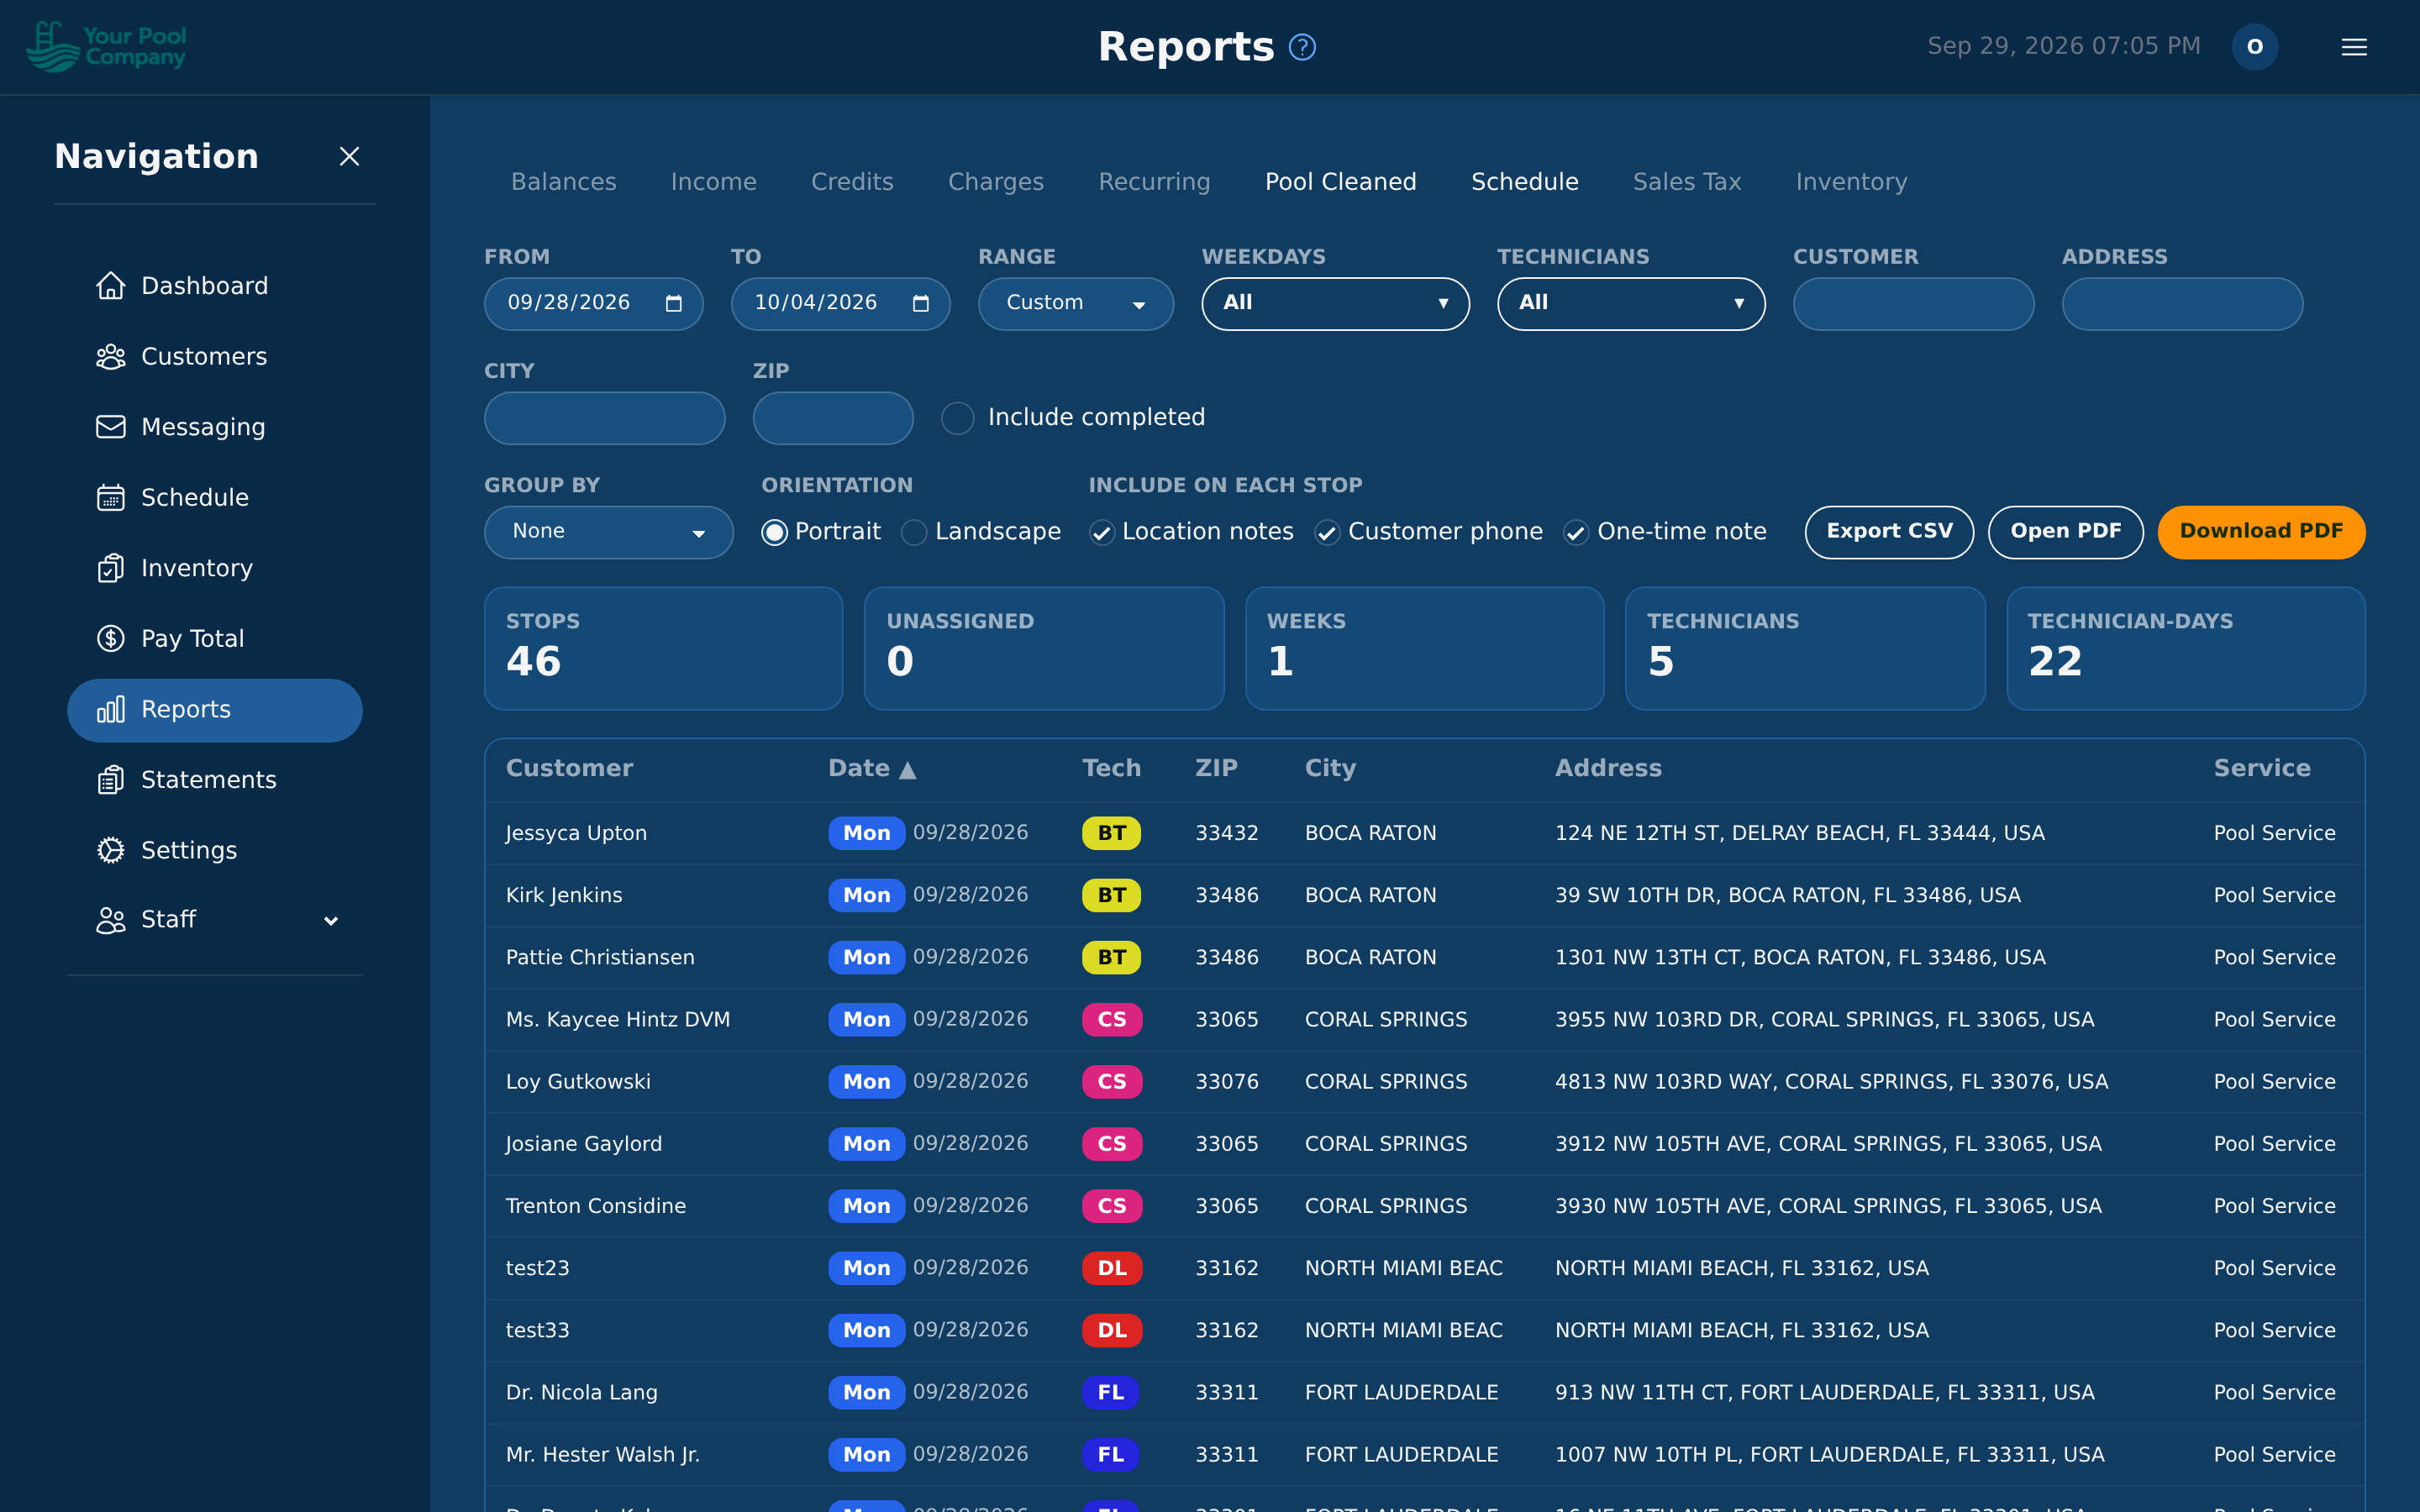Viewport: 2420px width, 1512px height.
Task: Click the Export CSV button
Action: click(x=1888, y=532)
